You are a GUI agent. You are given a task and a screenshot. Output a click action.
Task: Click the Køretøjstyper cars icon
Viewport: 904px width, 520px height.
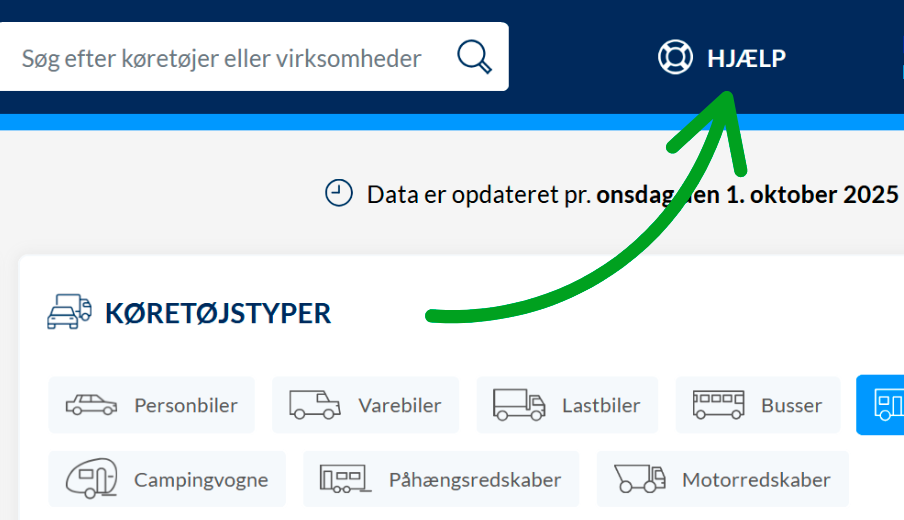pyautogui.click(x=69, y=312)
